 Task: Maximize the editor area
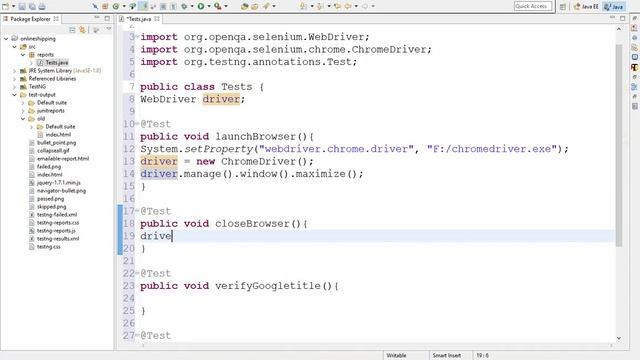[622, 18]
